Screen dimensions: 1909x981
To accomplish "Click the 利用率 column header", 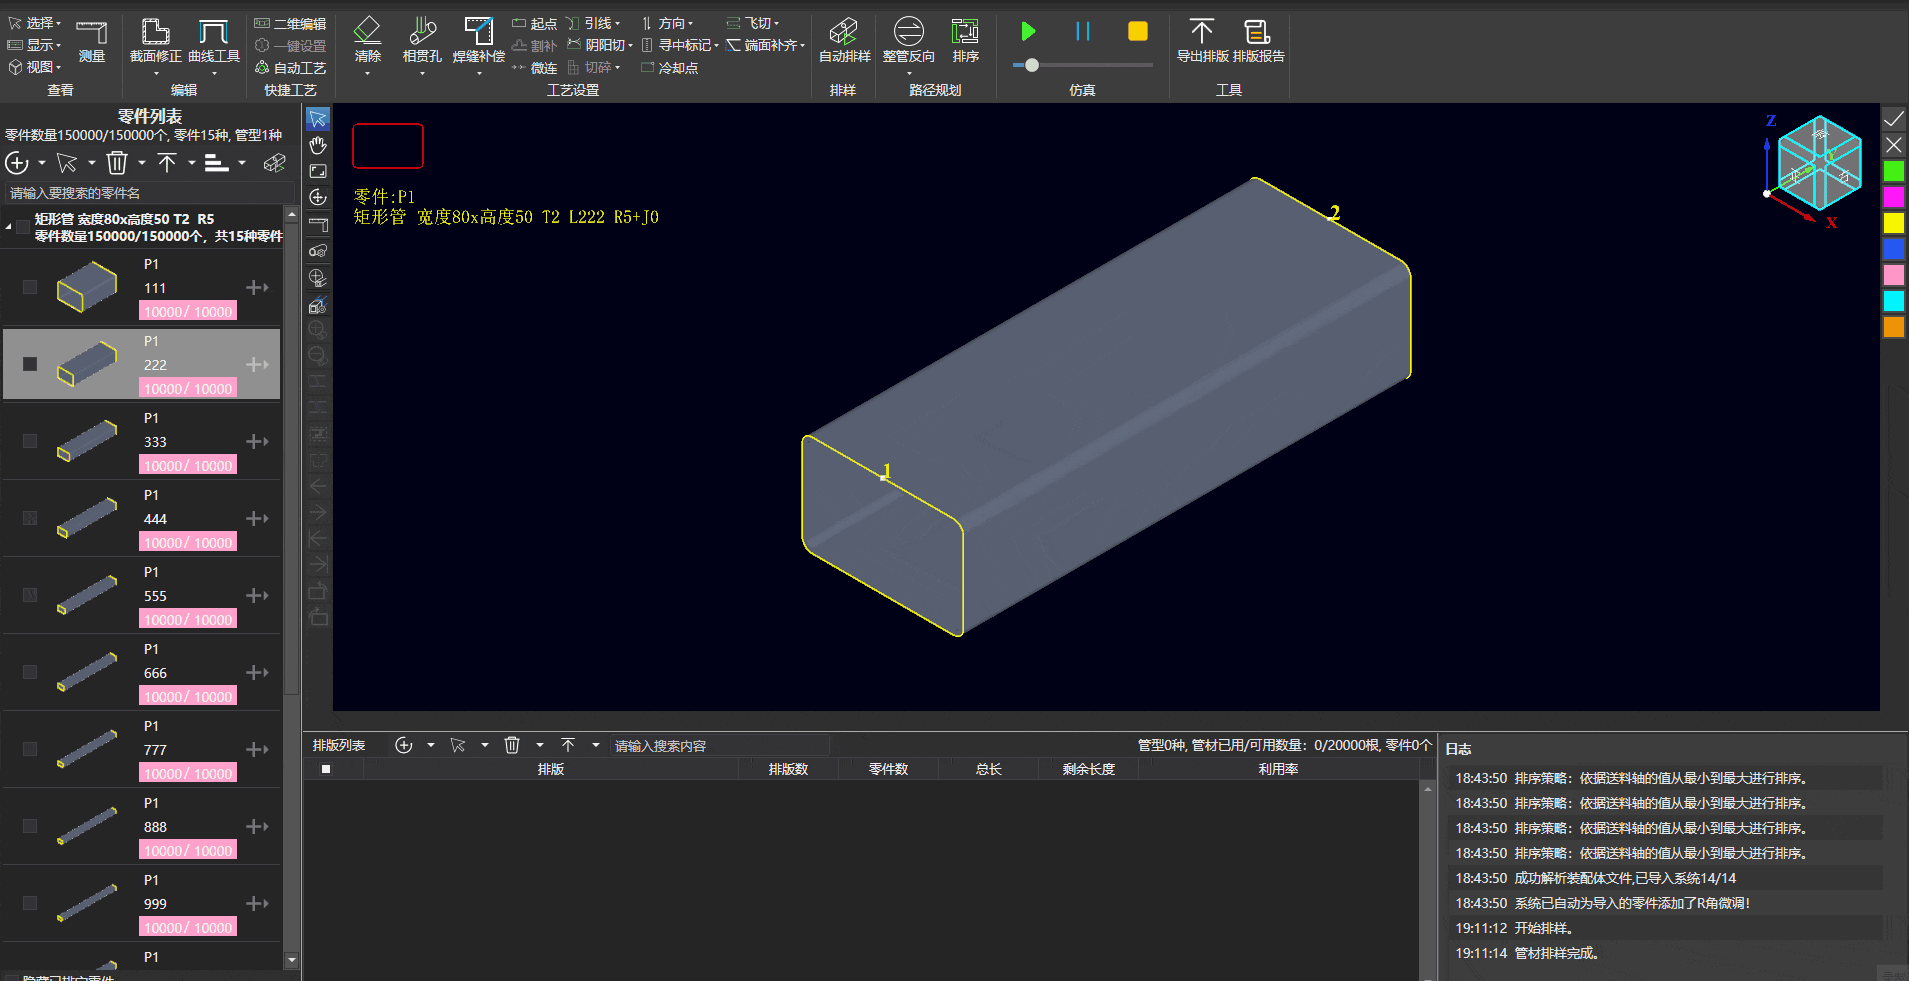I will coord(1278,769).
